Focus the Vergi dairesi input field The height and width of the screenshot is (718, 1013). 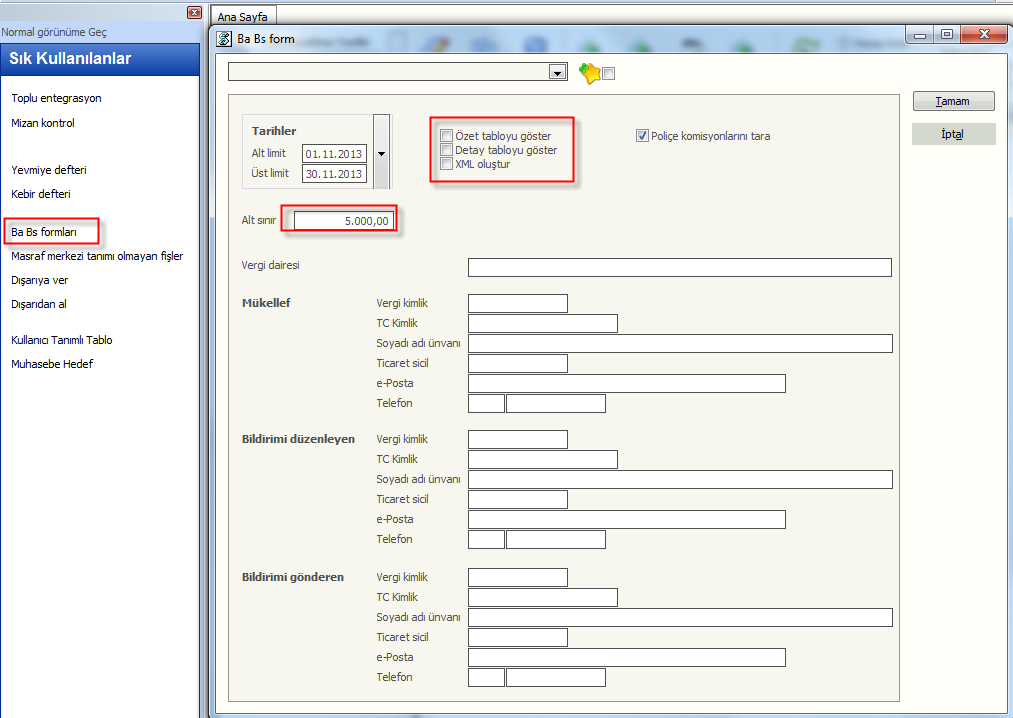coord(679,267)
